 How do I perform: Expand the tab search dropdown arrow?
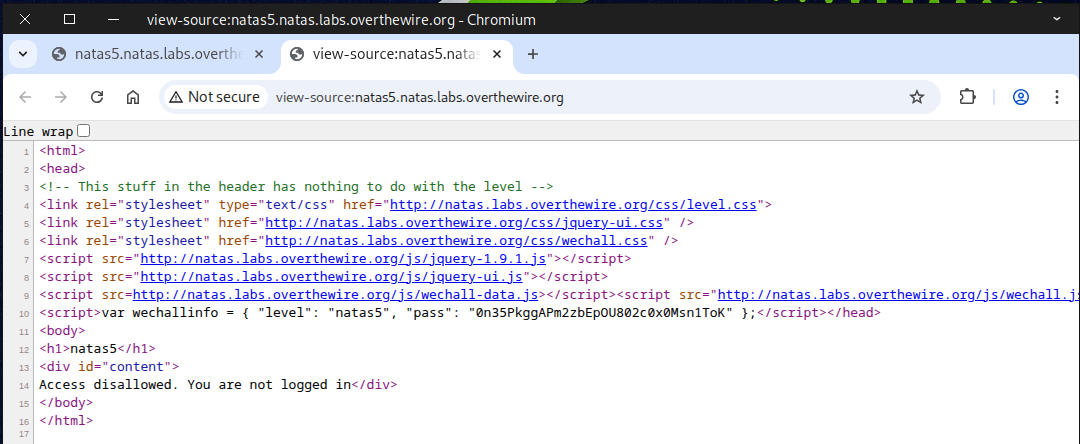click(x=22, y=54)
